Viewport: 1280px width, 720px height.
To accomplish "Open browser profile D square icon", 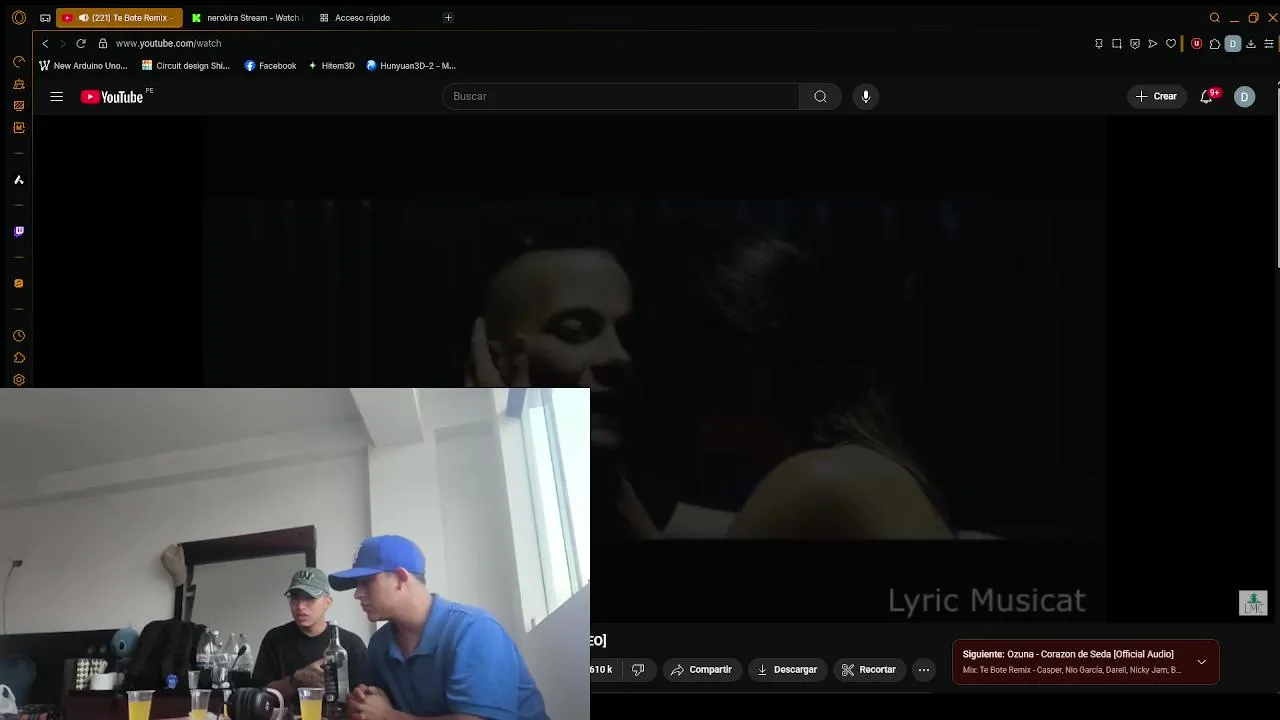I will pos(1233,44).
